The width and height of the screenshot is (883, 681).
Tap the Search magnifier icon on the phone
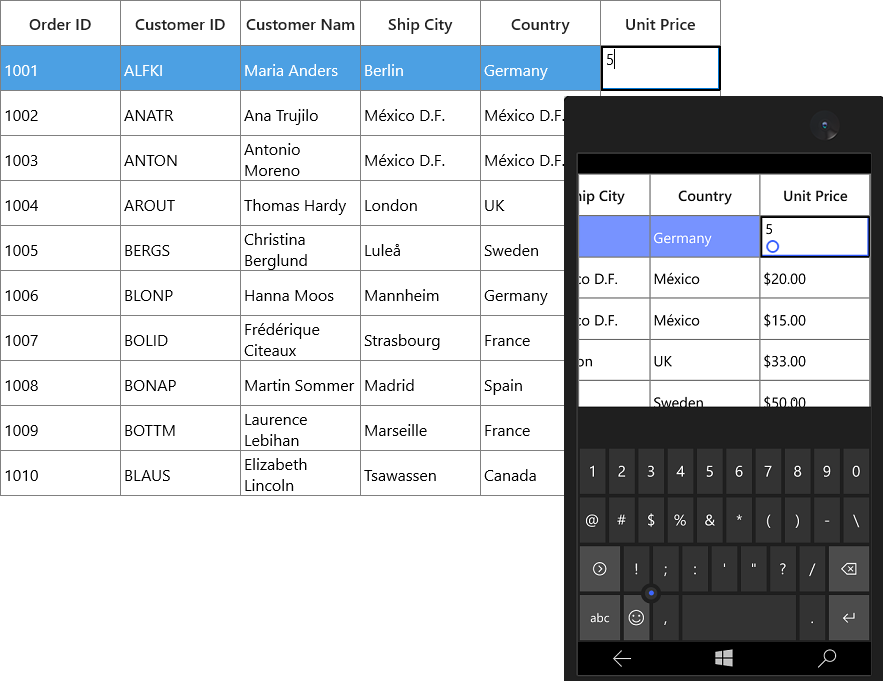pos(827,658)
